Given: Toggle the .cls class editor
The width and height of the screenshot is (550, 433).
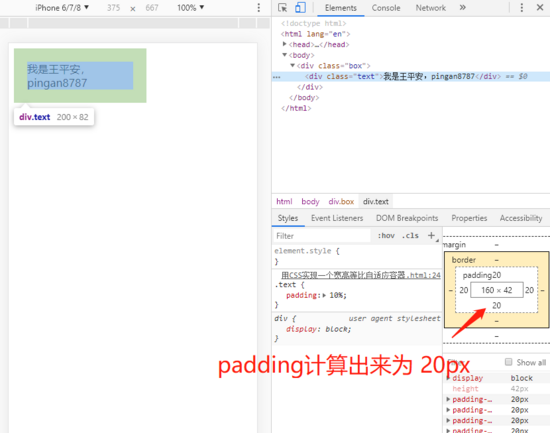Looking at the screenshot, I should coord(410,236).
